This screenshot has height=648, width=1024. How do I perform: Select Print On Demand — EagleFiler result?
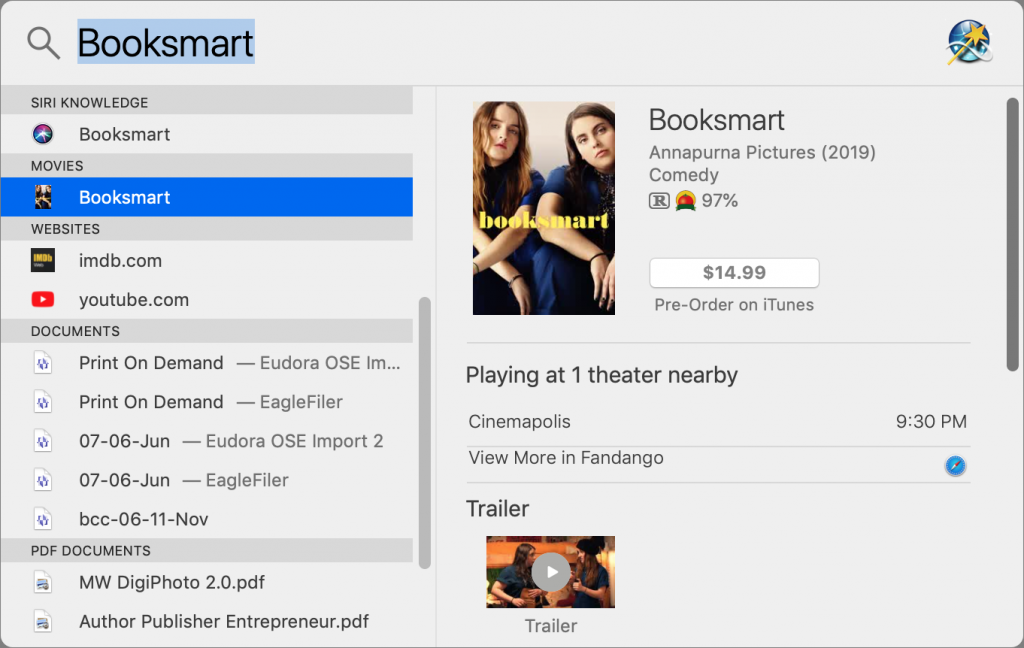(x=207, y=402)
